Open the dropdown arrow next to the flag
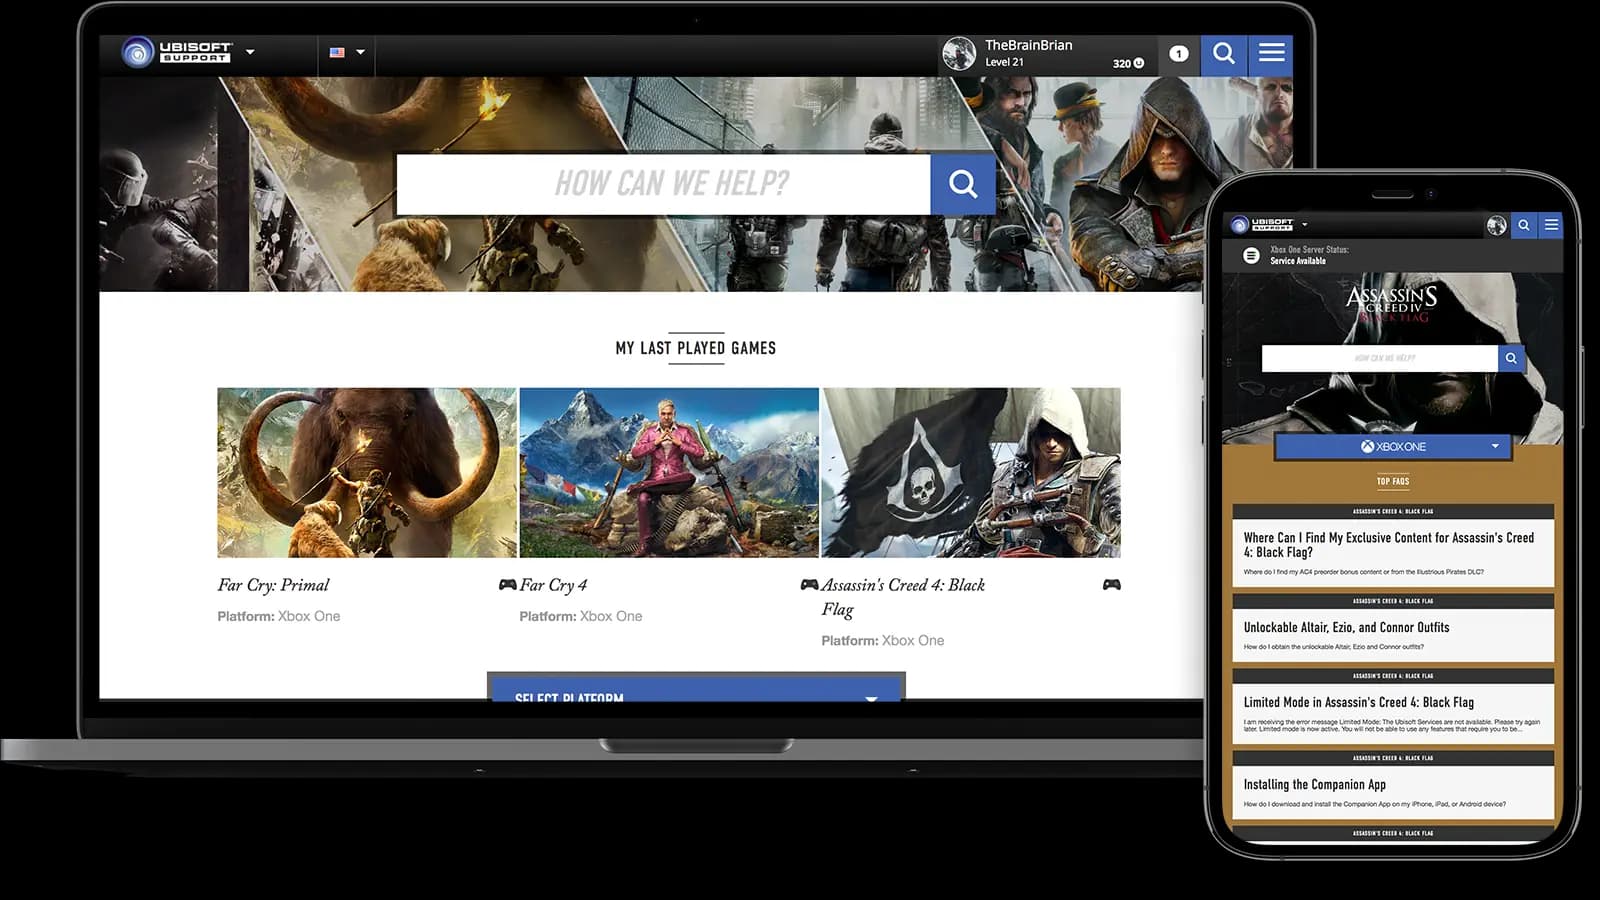1600x900 pixels. coord(360,52)
